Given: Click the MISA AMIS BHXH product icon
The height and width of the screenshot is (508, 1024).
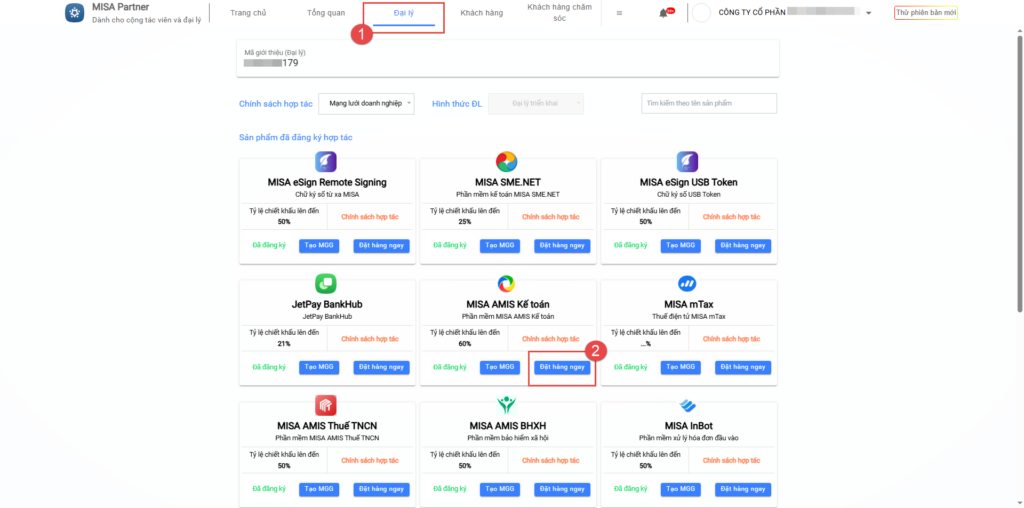Looking at the screenshot, I should 507,405.
